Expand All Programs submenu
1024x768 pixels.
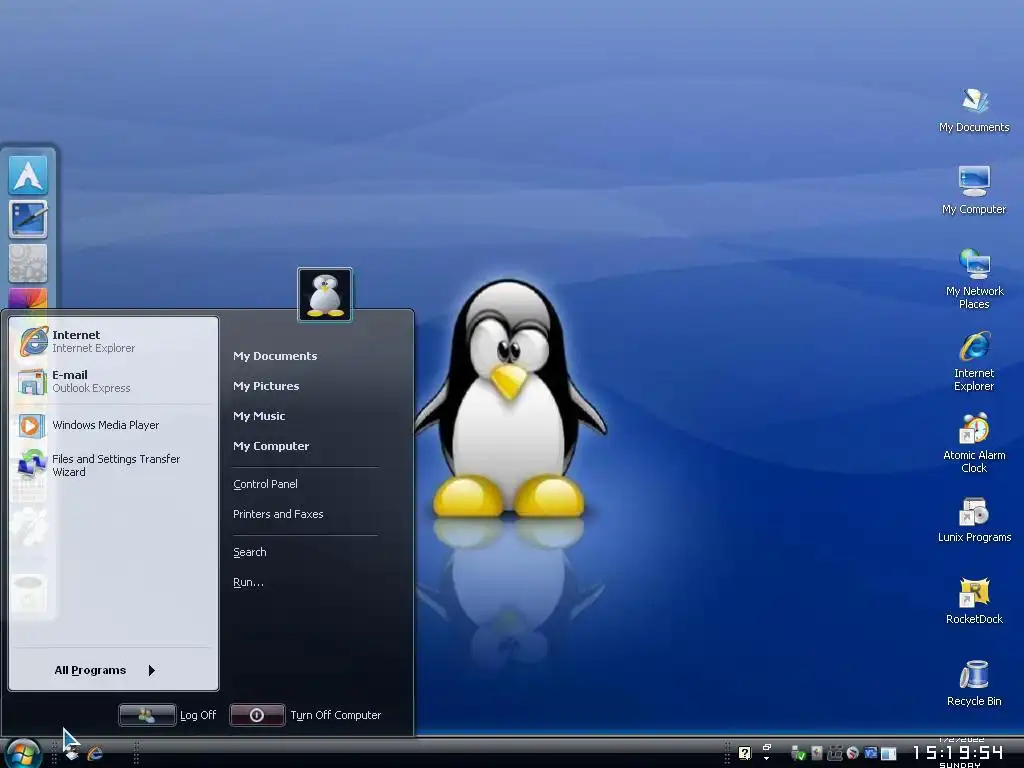click(104, 670)
